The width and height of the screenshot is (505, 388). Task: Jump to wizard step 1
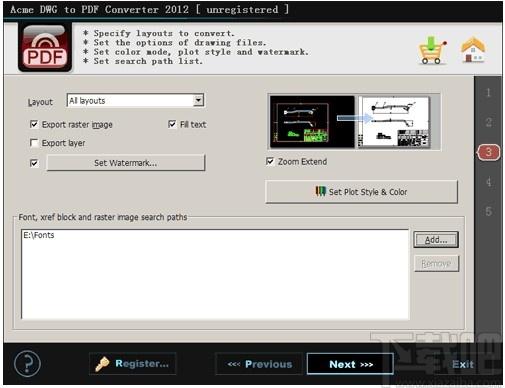pos(488,93)
